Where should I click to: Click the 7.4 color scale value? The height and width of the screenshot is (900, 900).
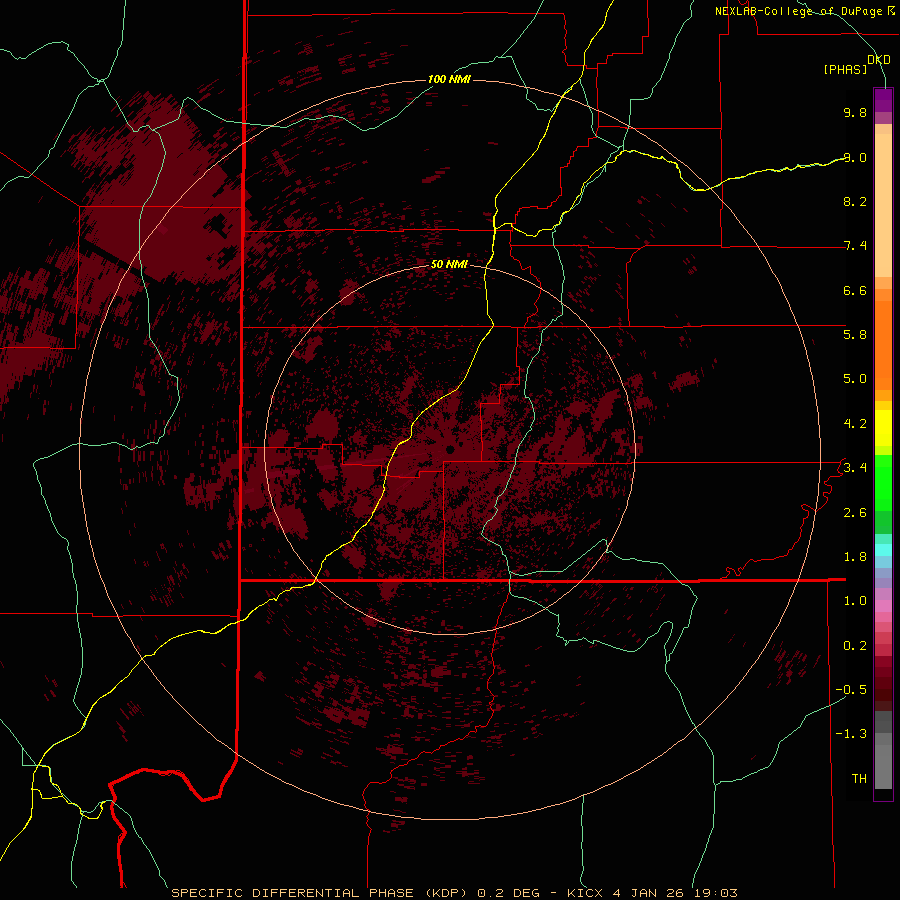[855, 246]
